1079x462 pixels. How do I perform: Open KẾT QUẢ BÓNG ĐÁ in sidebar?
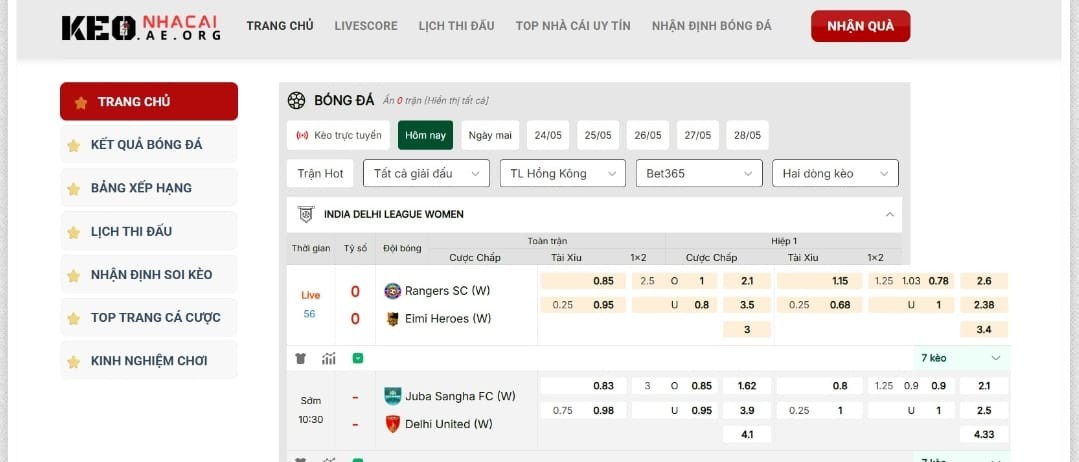(x=148, y=145)
